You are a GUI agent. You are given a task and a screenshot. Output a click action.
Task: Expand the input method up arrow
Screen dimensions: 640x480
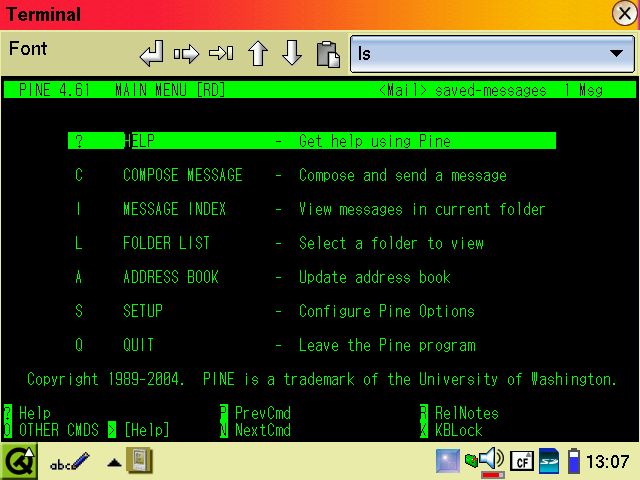(114, 462)
